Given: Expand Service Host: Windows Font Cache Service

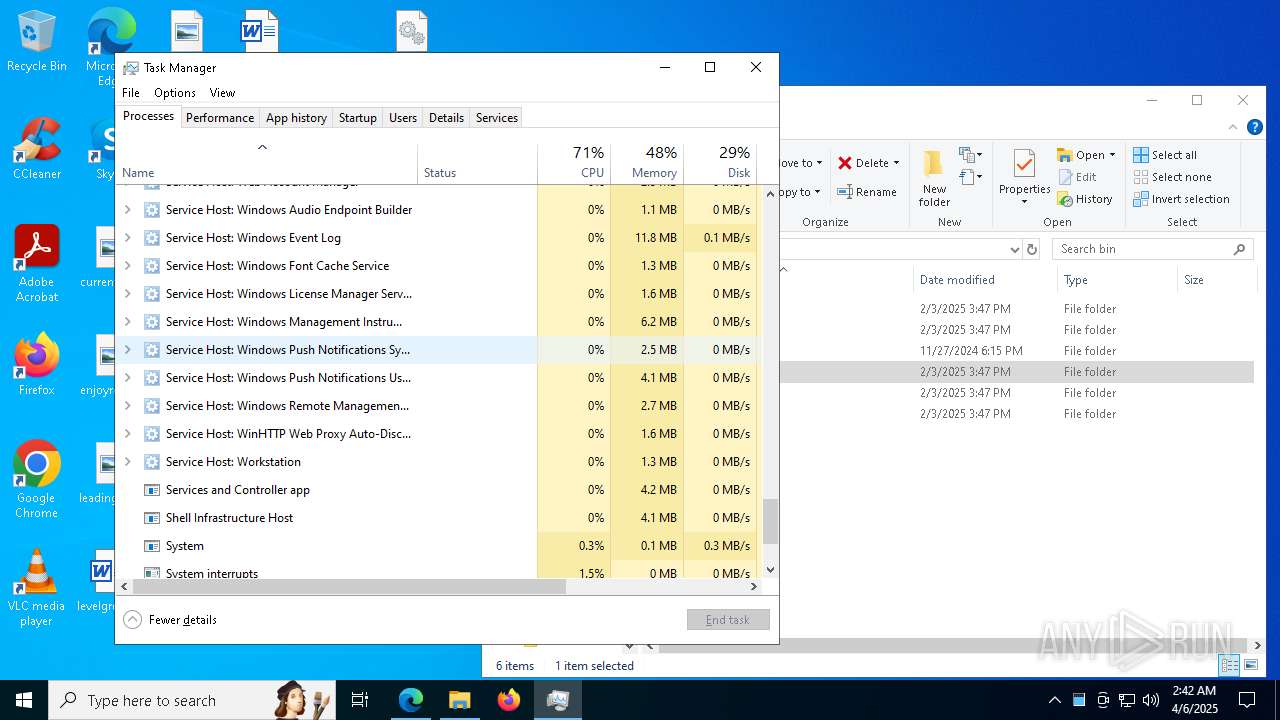Looking at the screenshot, I should [x=127, y=266].
